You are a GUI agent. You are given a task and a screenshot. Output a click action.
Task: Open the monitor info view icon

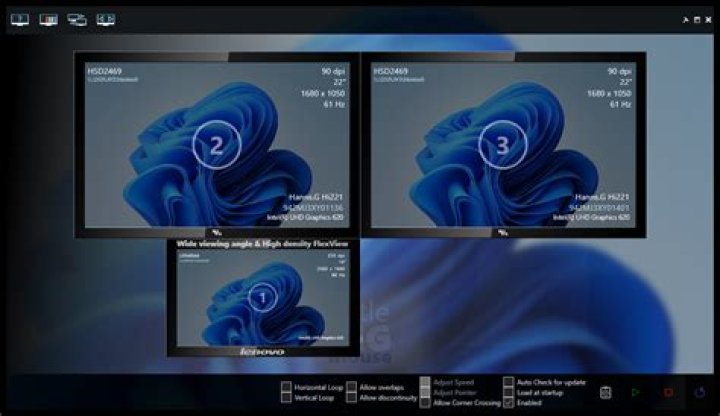click(x=20, y=19)
